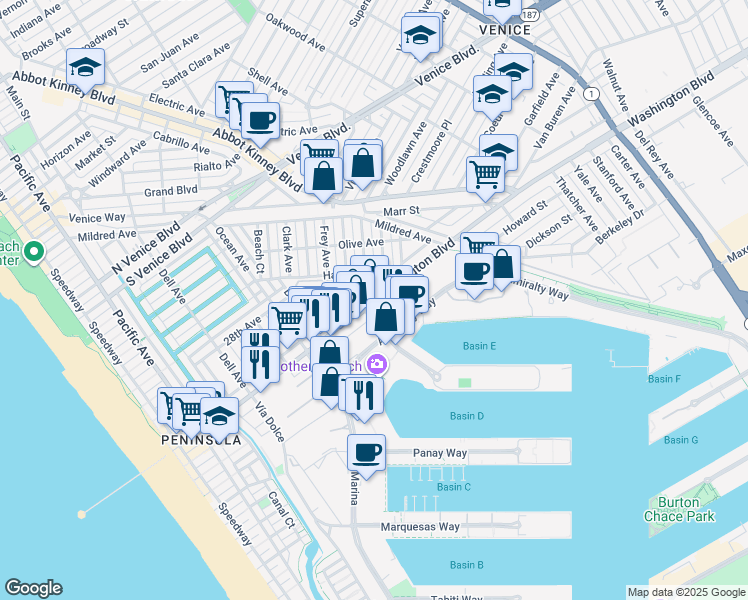Click the shopping bag marker beside Basin E
The width and height of the screenshot is (748, 600).
pyautogui.click(x=385, y=318)
